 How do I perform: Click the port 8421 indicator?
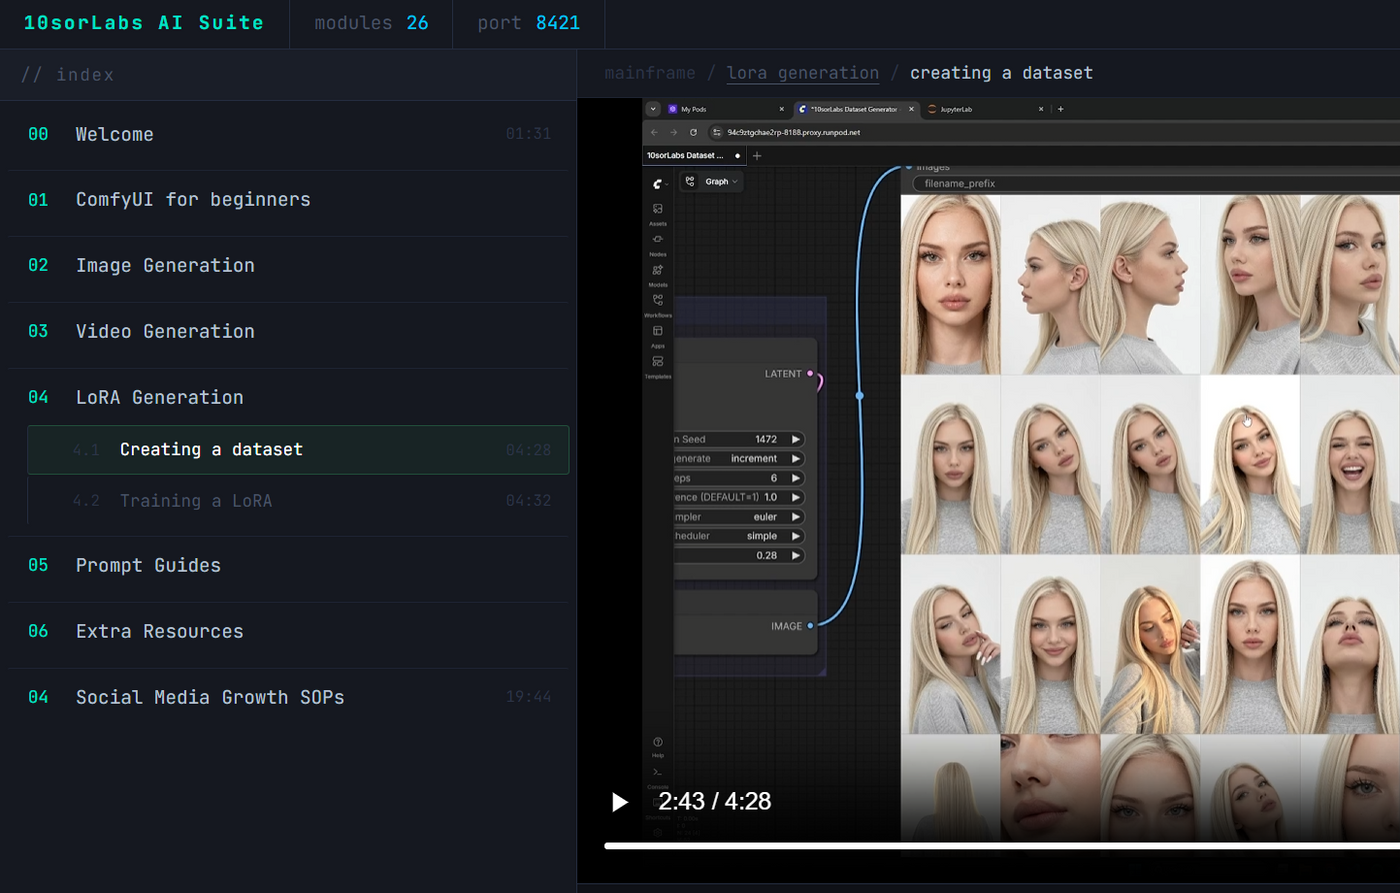point(528,23)
